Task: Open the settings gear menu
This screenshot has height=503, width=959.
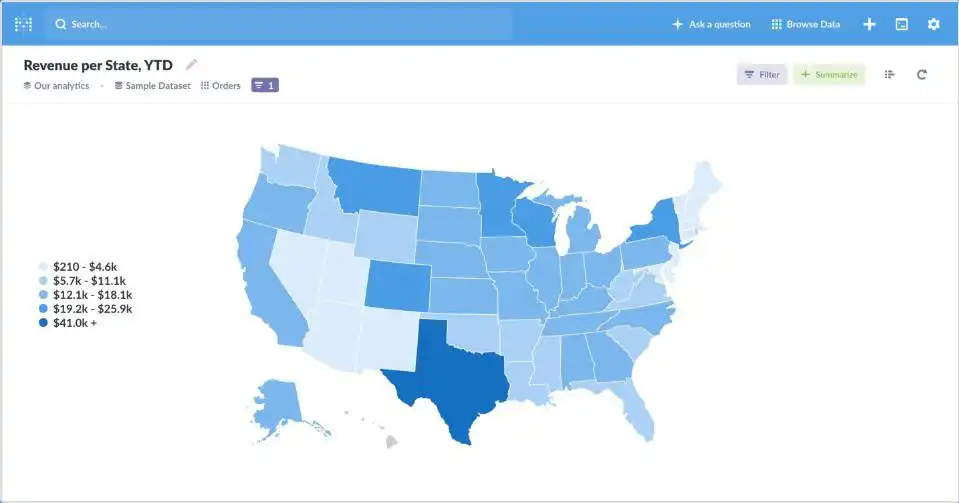Action: point(934,24)
